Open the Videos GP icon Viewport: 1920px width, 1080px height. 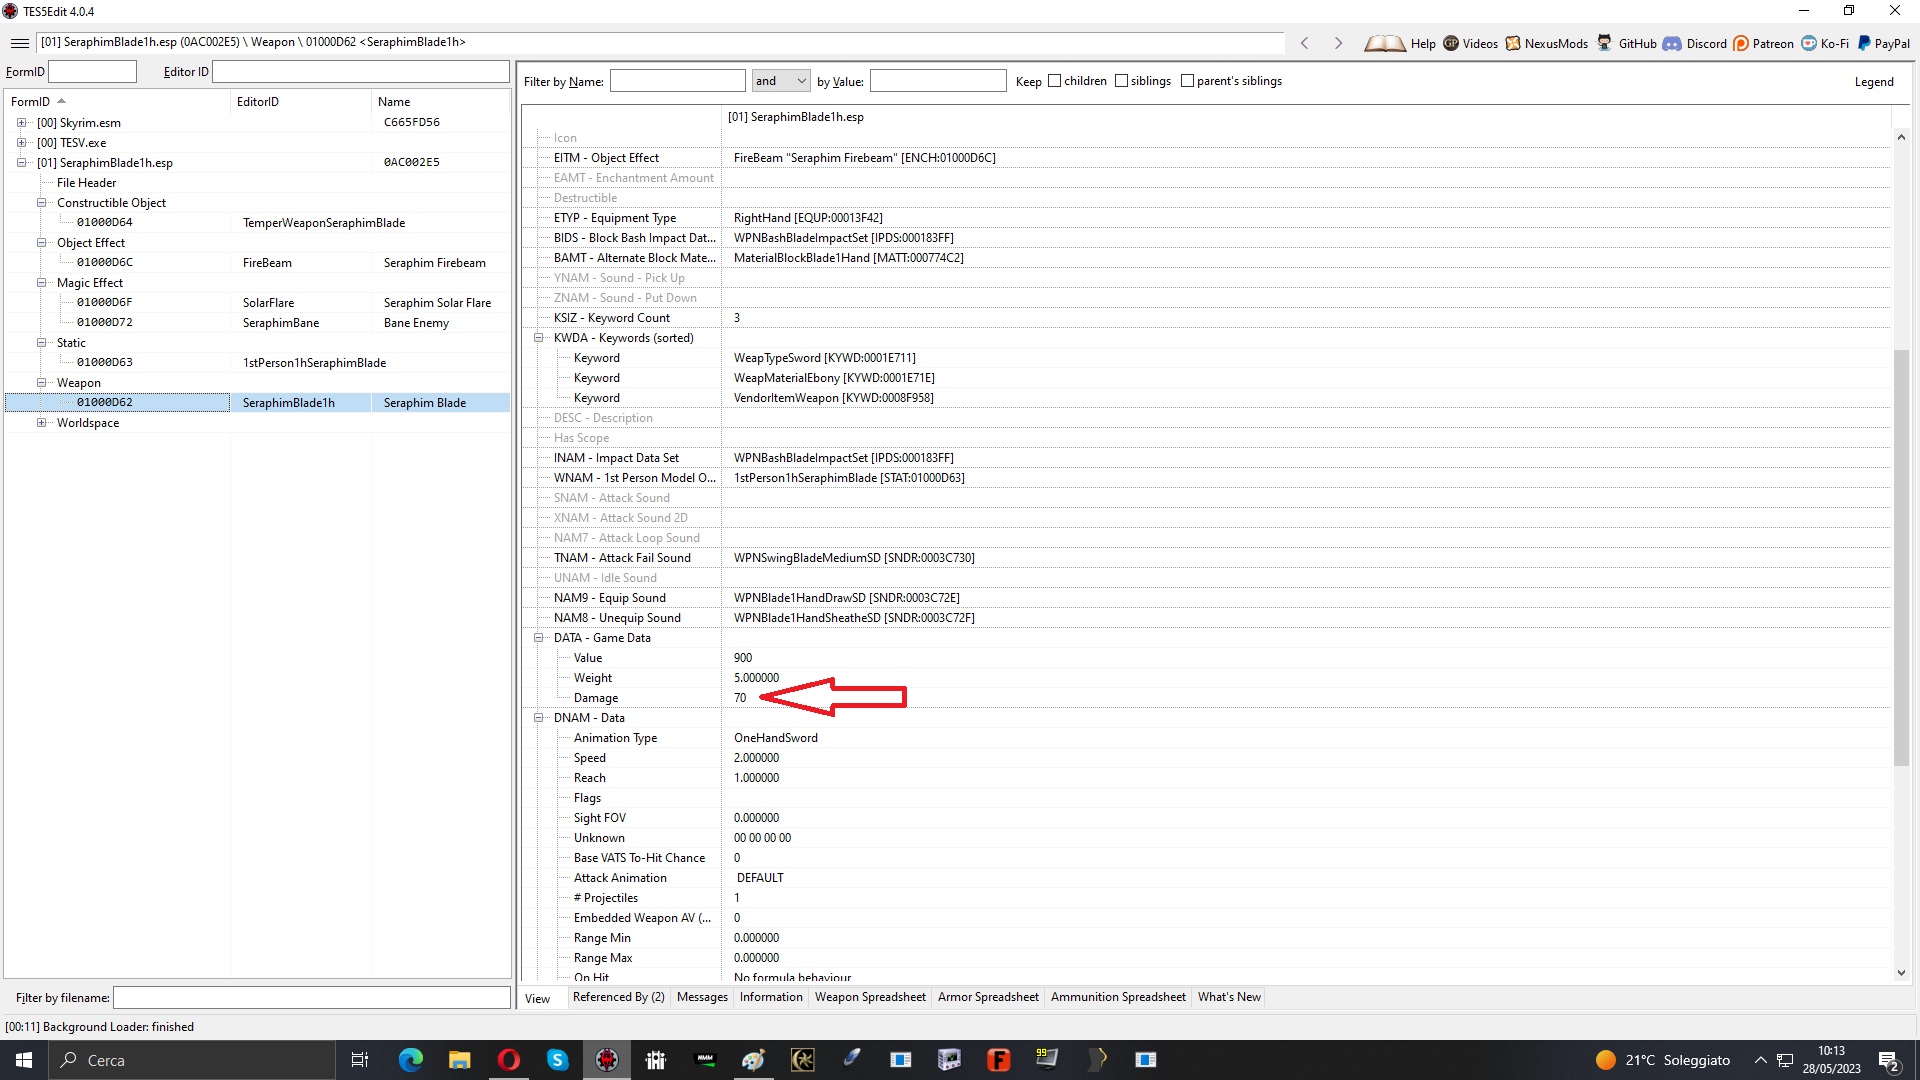coord(1451,43)
